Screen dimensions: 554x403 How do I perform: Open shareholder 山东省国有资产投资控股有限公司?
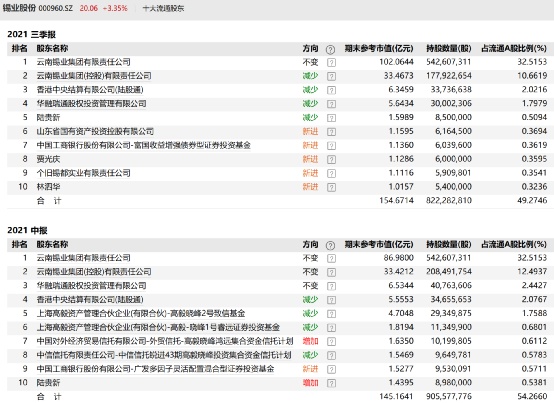(95, 132)
